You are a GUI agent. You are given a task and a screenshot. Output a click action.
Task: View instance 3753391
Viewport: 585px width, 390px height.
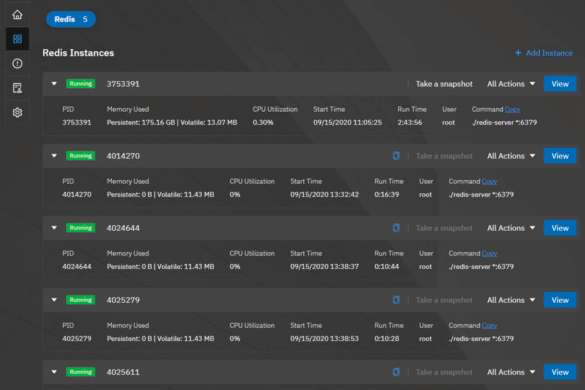560,84
